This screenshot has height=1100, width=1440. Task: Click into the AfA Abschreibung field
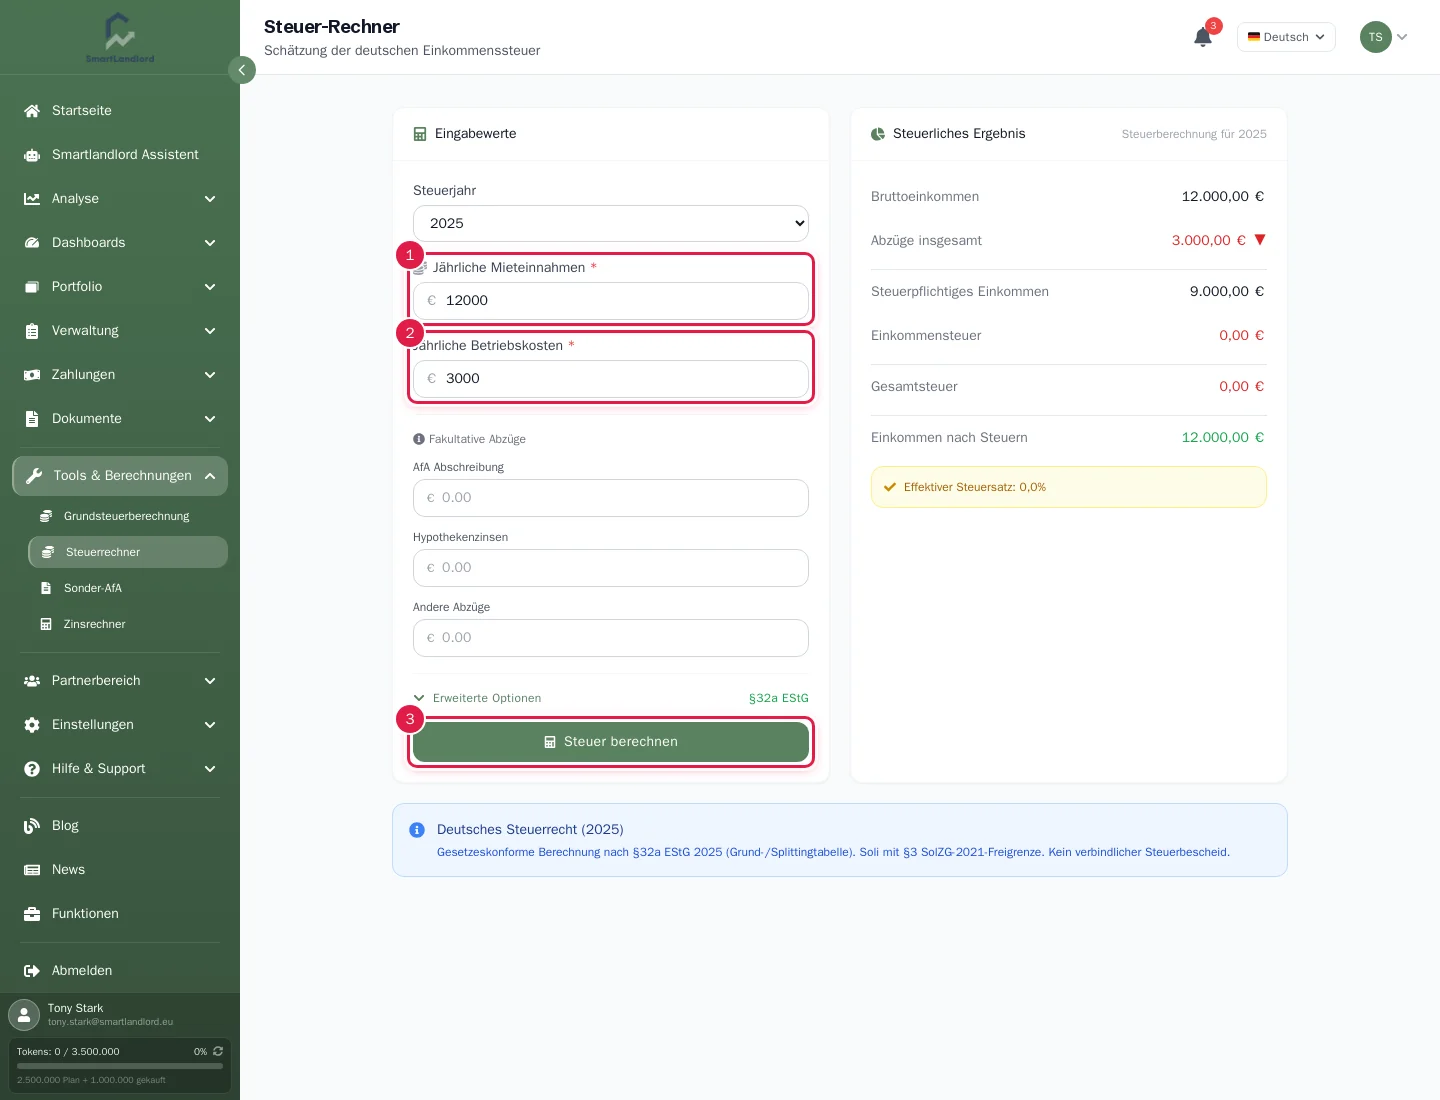pos(611,498)
